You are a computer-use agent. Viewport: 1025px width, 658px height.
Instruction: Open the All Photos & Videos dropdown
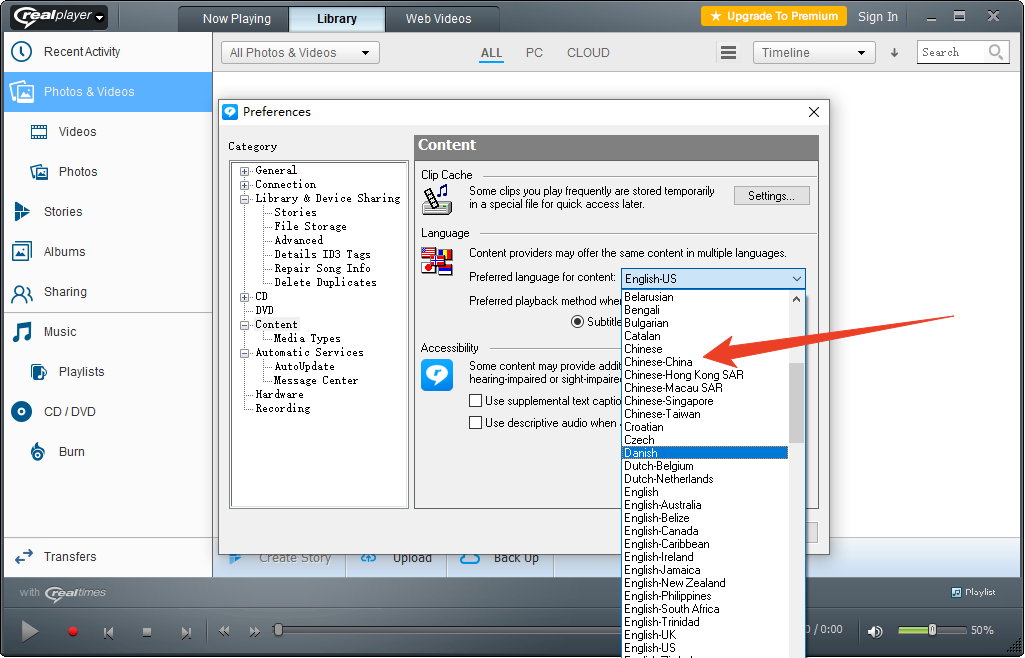[x=300, y=53]
